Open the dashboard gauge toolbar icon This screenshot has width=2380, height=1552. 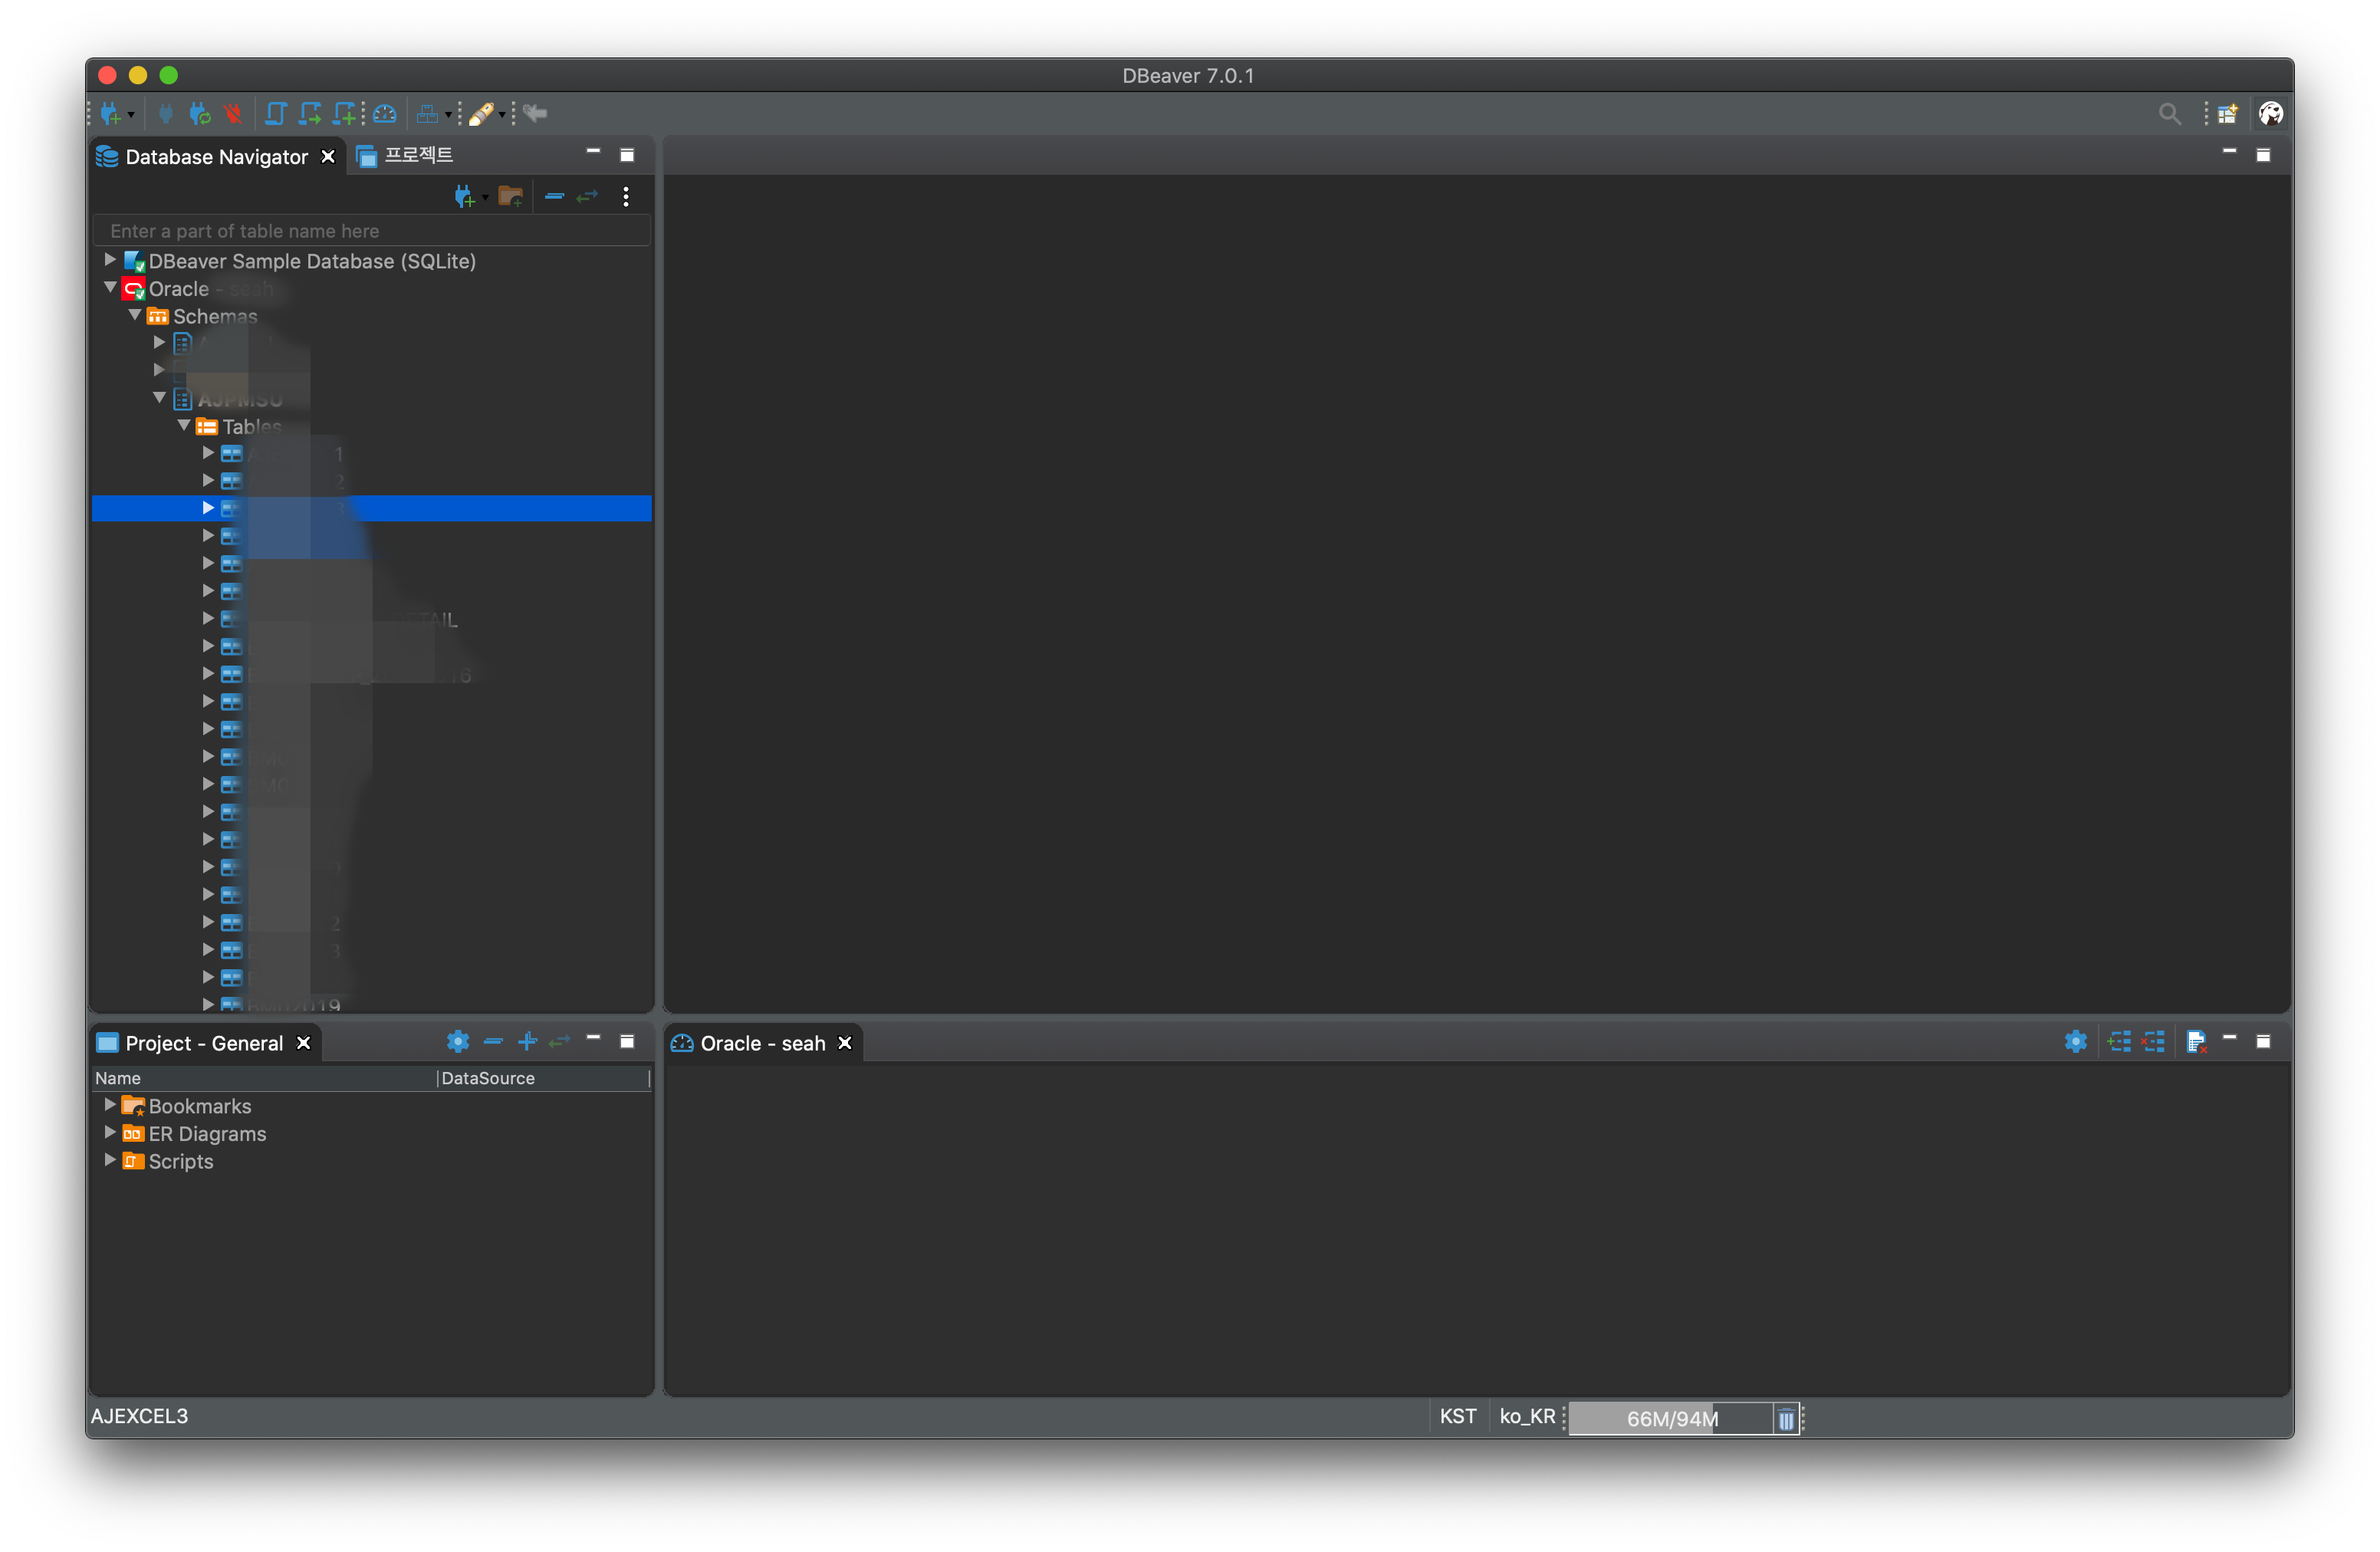[x=385, y=114]
